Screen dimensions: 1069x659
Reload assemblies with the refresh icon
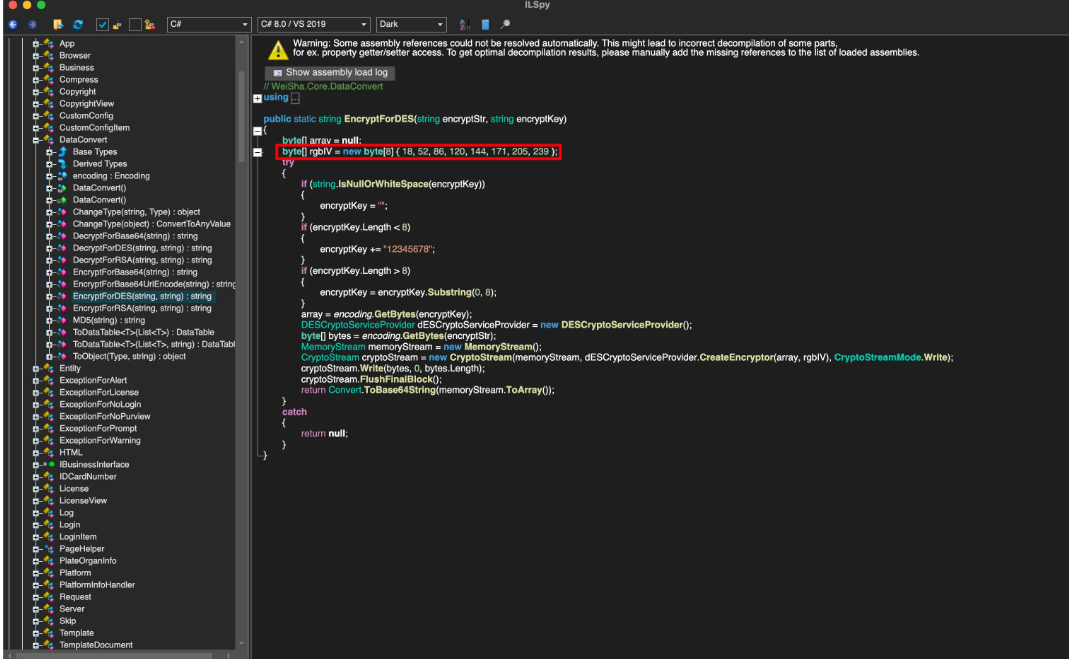click(x=76, y=24)
